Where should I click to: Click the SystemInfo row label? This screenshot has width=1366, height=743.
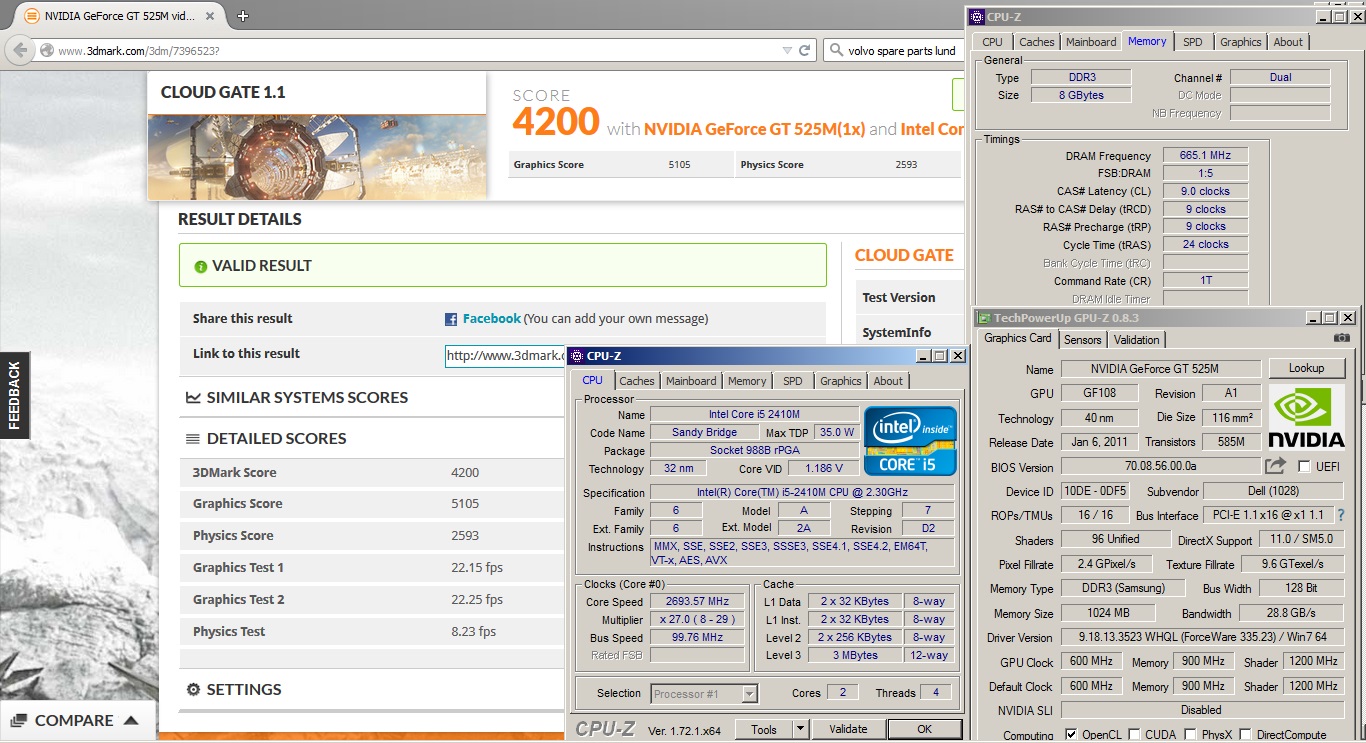coord(897,333)
